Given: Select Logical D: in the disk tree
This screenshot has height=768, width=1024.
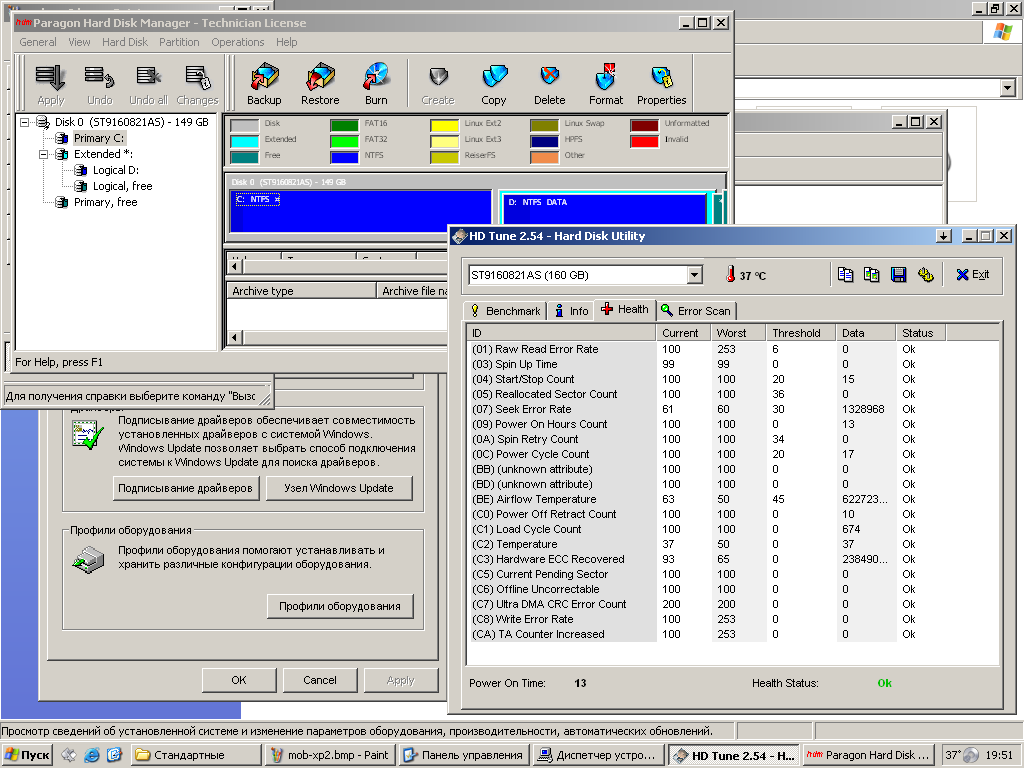Looking at the screenshot, I should 116,170.
